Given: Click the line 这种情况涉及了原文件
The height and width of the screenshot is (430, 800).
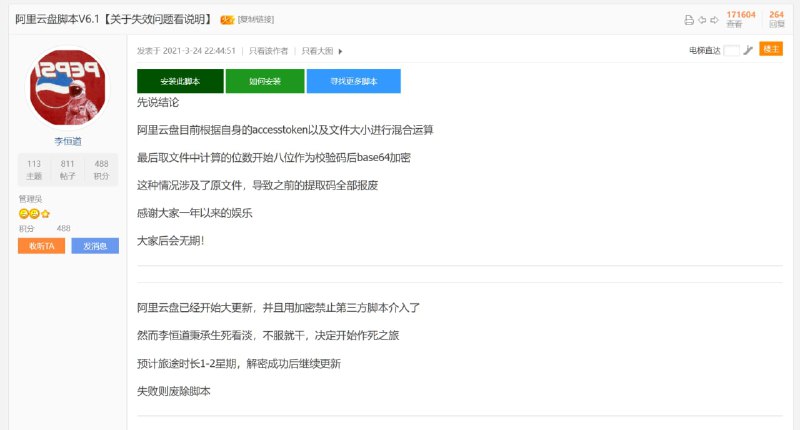Looking at the screenshot, I should click(257, 185).
